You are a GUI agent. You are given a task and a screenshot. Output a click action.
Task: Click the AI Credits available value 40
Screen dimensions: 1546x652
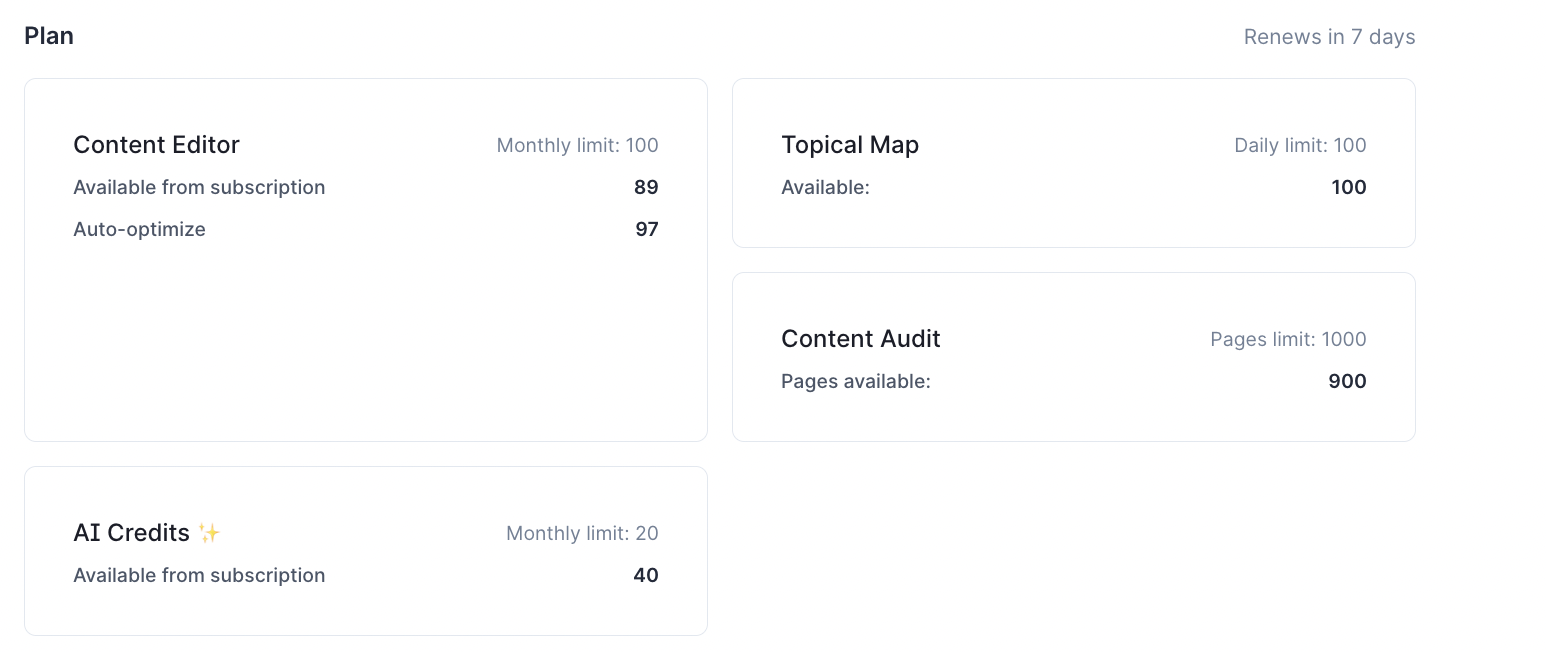(646, 575)
